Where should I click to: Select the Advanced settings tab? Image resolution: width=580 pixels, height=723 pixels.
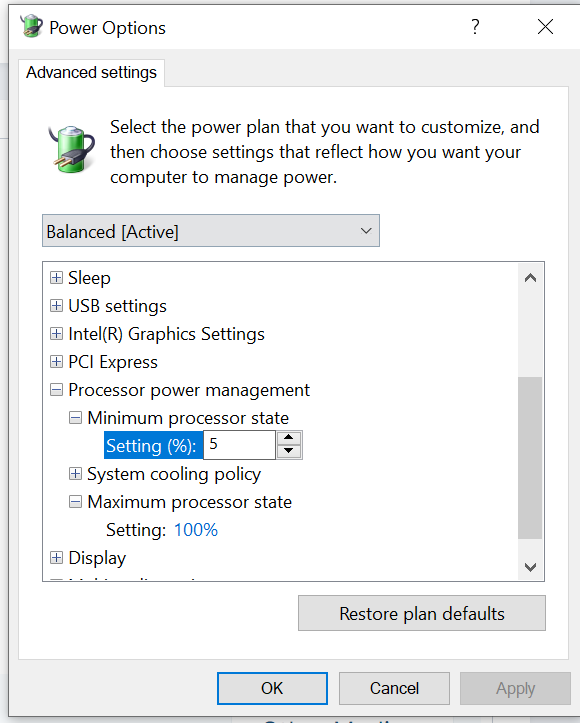(91, 73)
